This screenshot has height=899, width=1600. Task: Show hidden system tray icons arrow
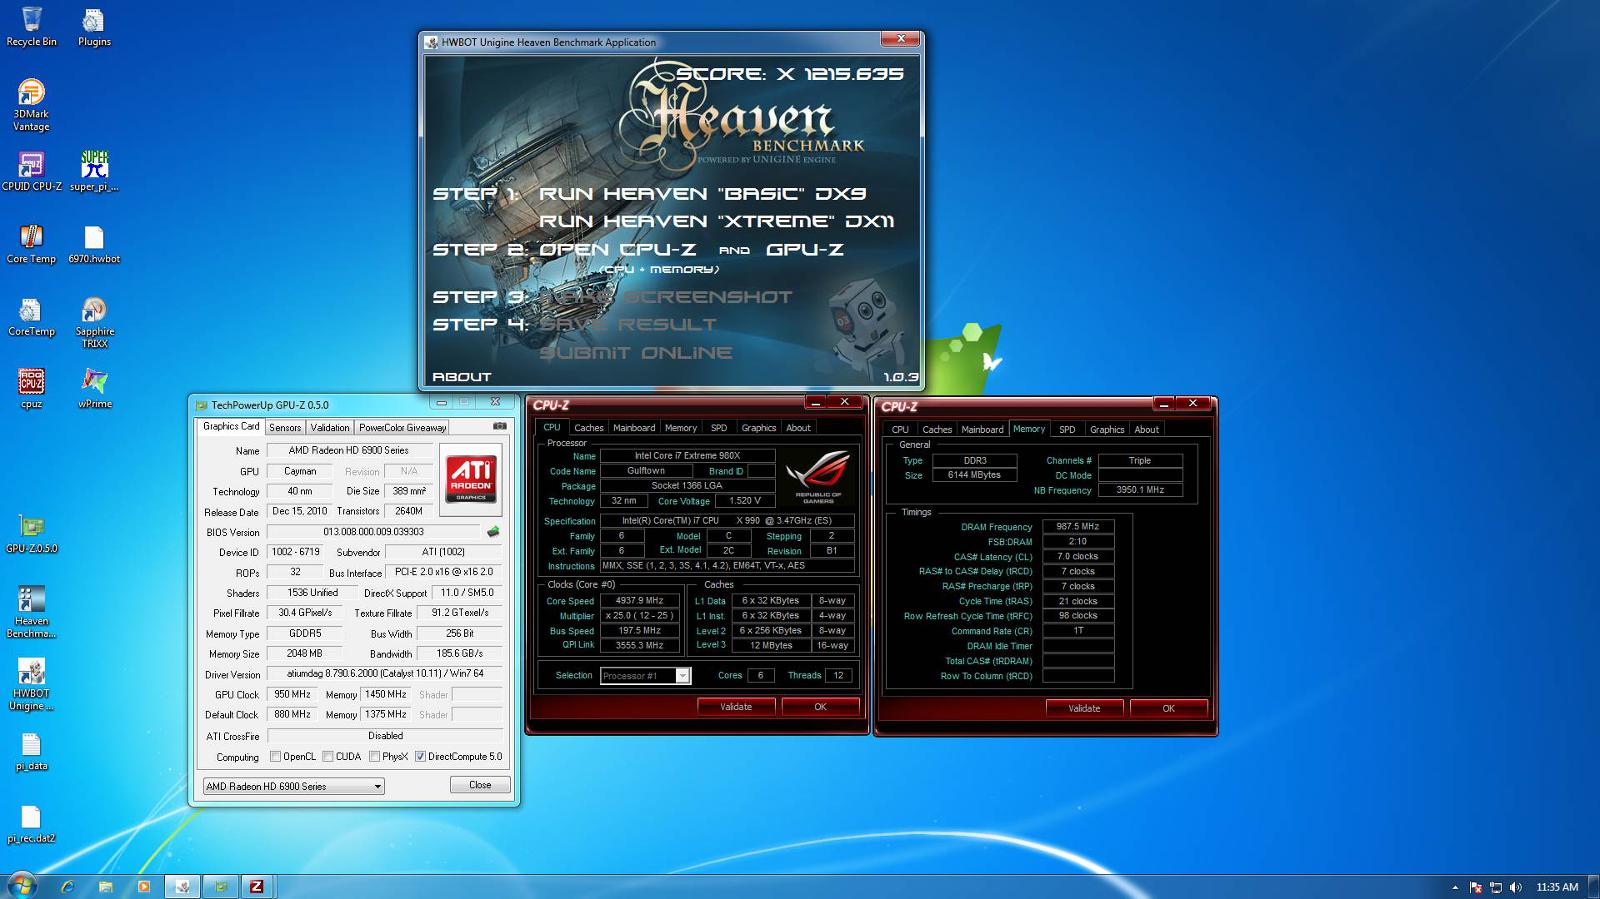pyautogui.click(x=1455, y=887)
